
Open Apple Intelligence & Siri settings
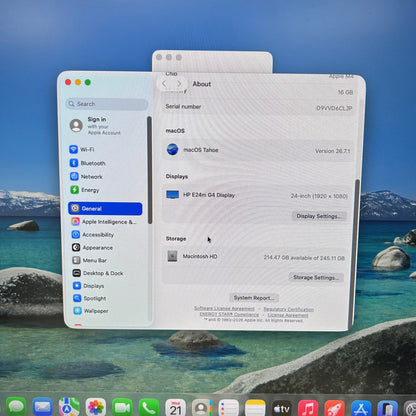pos(104,222)
